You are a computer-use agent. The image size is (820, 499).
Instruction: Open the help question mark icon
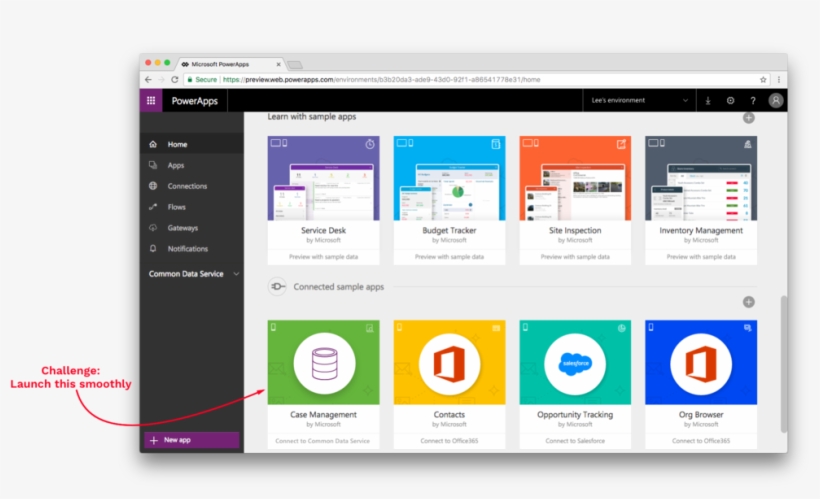click(x=753, y=100)
